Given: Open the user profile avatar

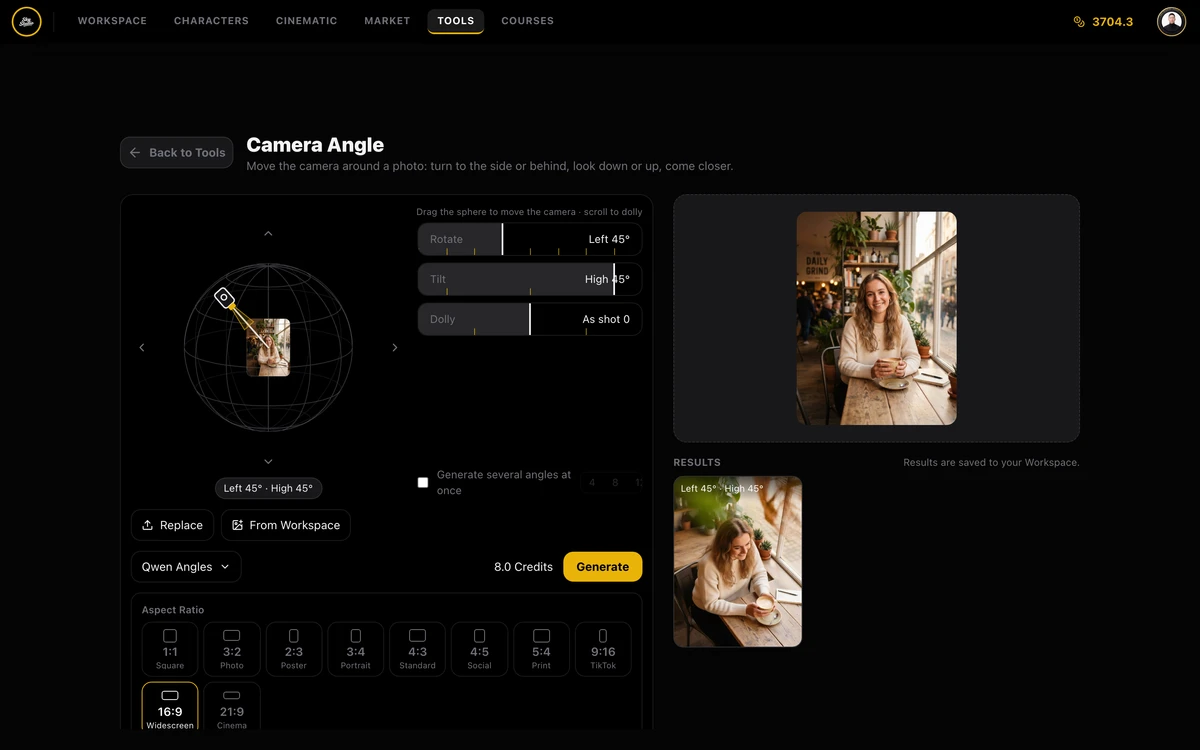Looking at the screenshot, I should coord(1171,21).
